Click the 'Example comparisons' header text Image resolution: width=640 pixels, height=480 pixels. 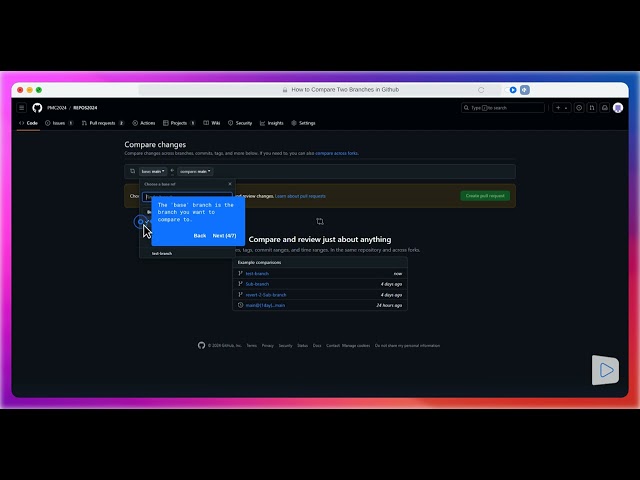(x=259, y=262)
